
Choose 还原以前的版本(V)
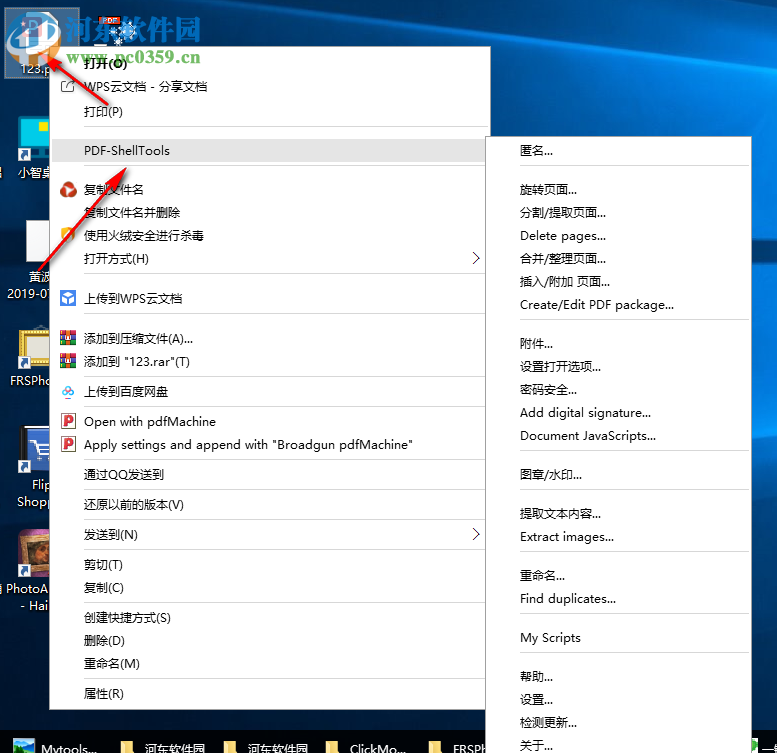pos(134,504)
